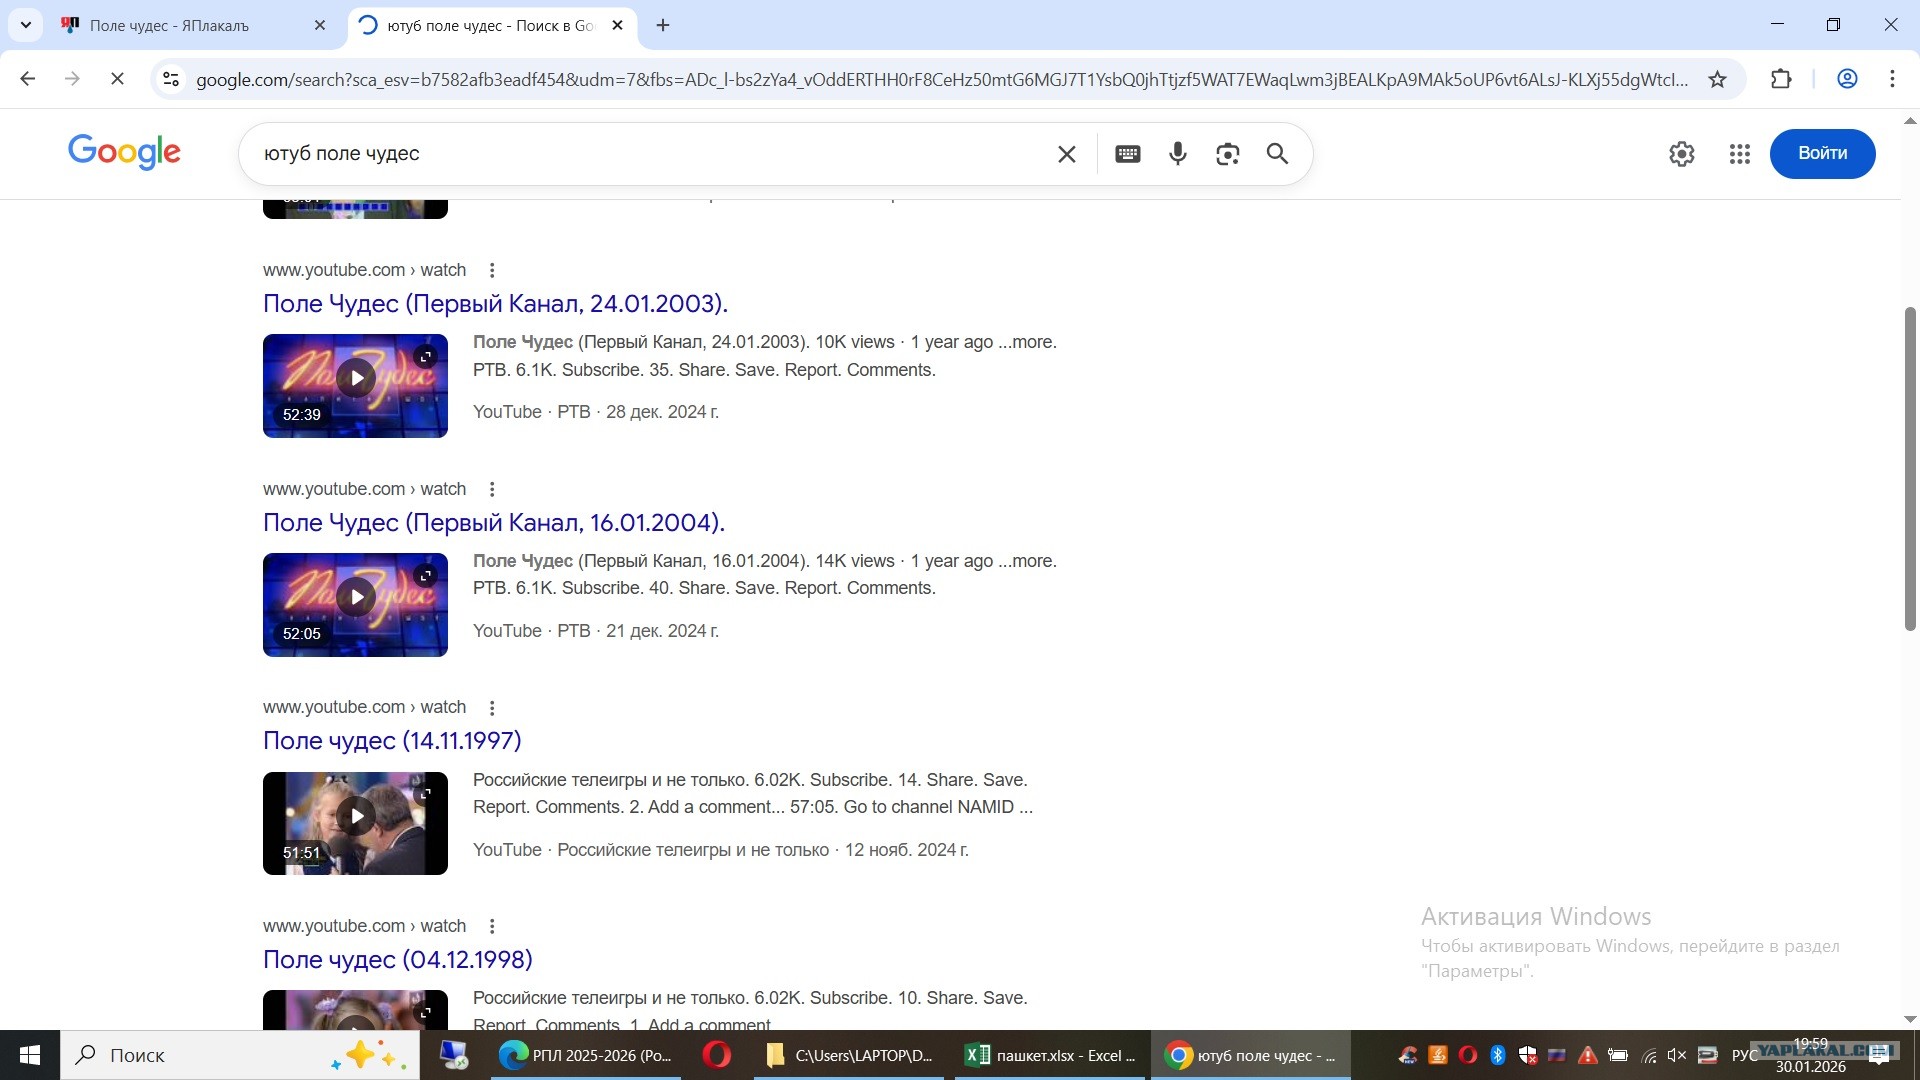Click in the Google search input field
Viewport: 1920px width, 1080px height.
(650, 154)
